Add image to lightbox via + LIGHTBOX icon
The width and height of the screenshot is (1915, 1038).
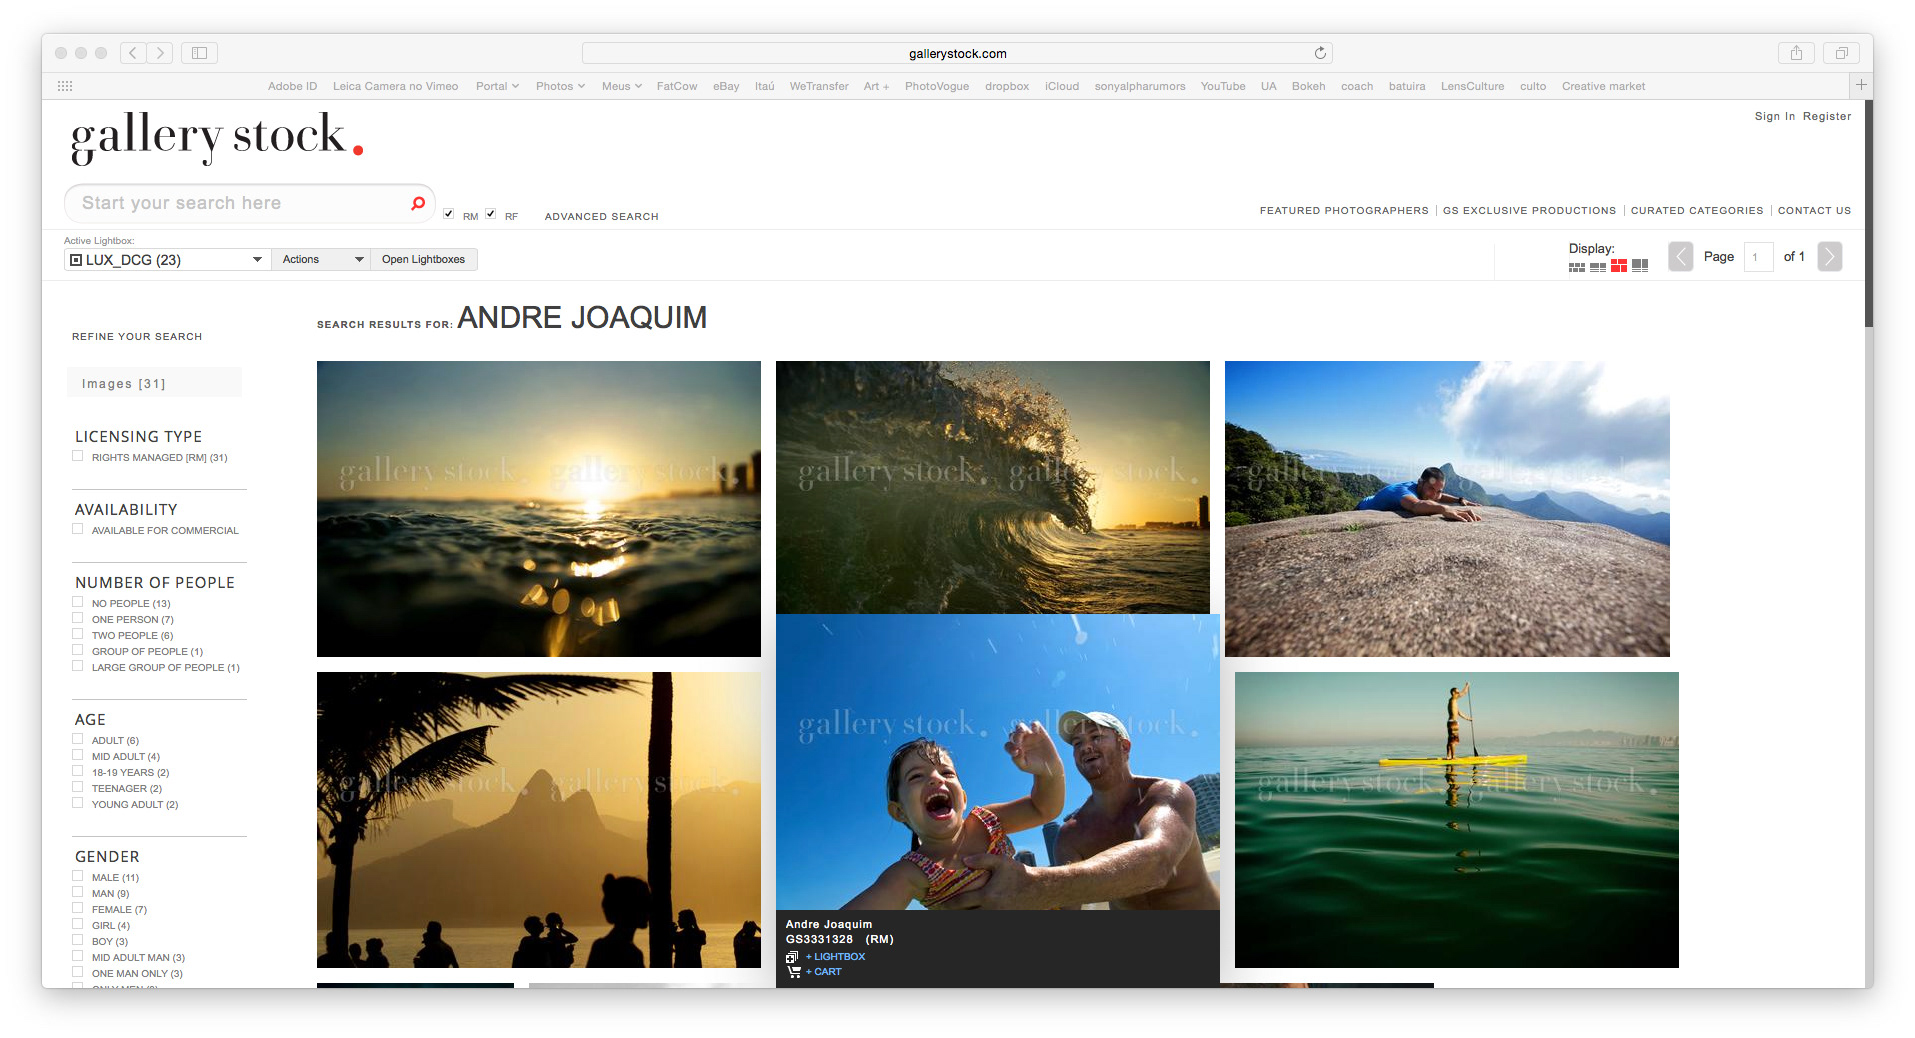tap(792, 957)
